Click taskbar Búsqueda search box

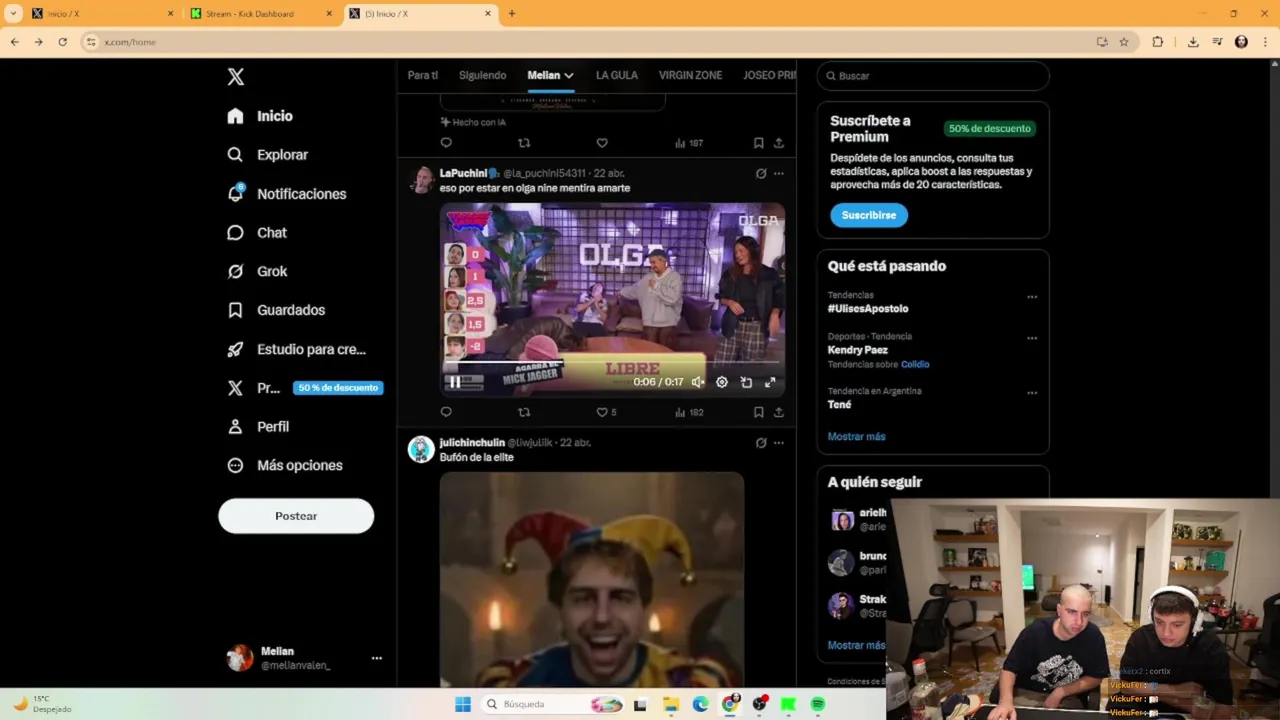(552, 704)
